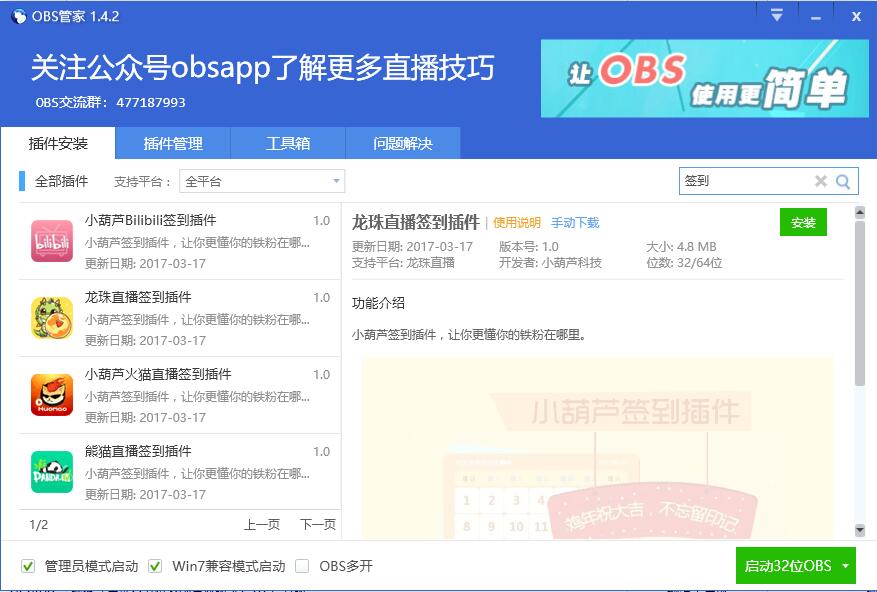This screenshot has height=592, width=877.
Task: Click the Longzhu dragon plugin icon
Action: pyautogui.click(x=51, y=318)
